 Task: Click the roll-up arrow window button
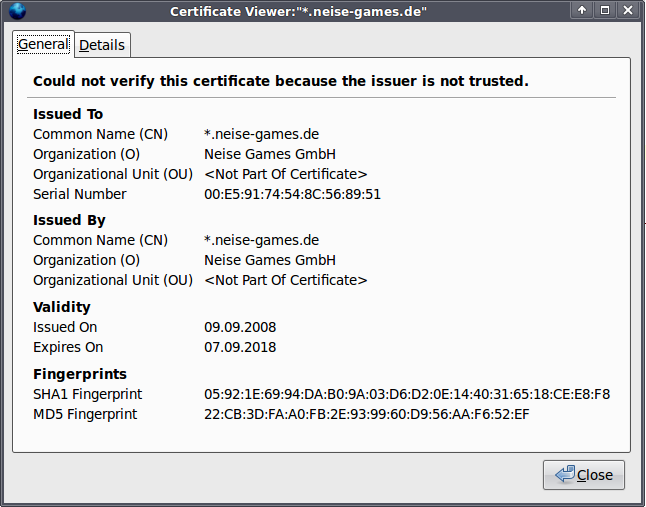(x=582, y=10)
